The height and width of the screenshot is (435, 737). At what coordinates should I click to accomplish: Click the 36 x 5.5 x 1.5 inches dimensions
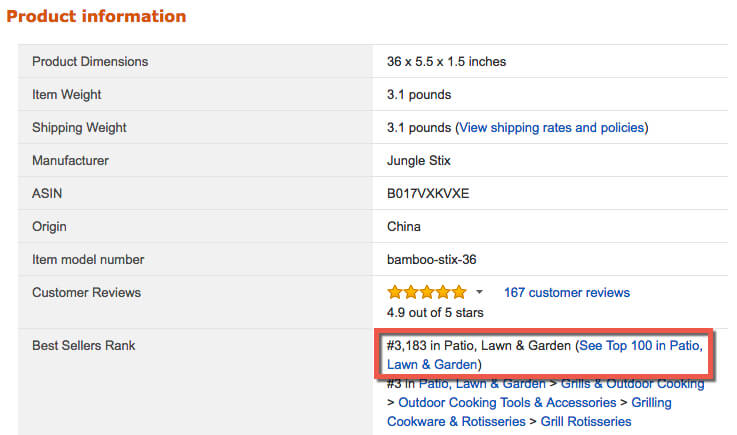pos(446,62)
